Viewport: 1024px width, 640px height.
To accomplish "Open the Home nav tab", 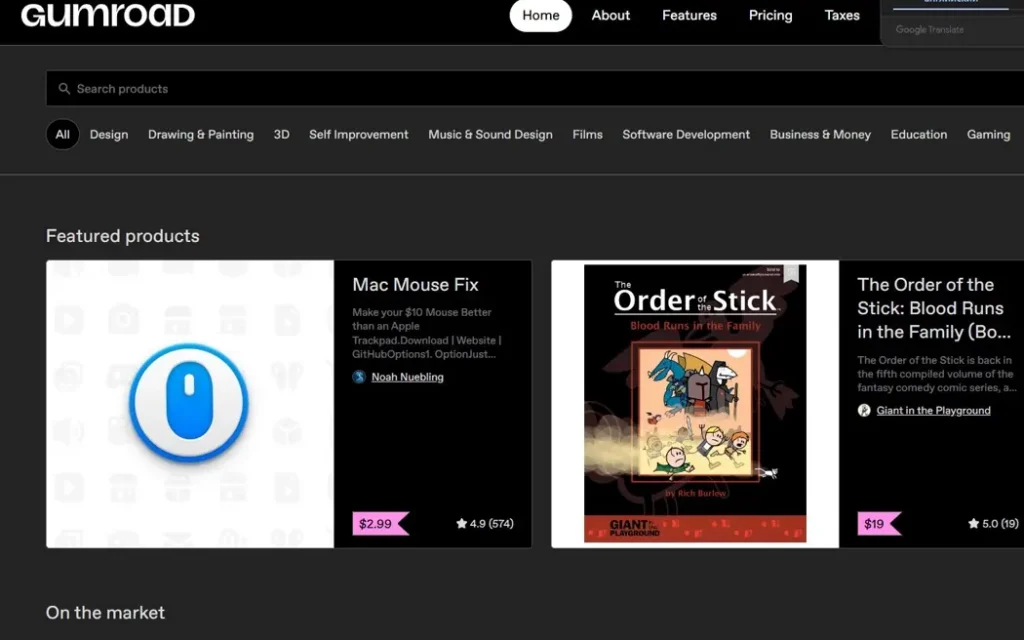I will click(x=541, y=15).
